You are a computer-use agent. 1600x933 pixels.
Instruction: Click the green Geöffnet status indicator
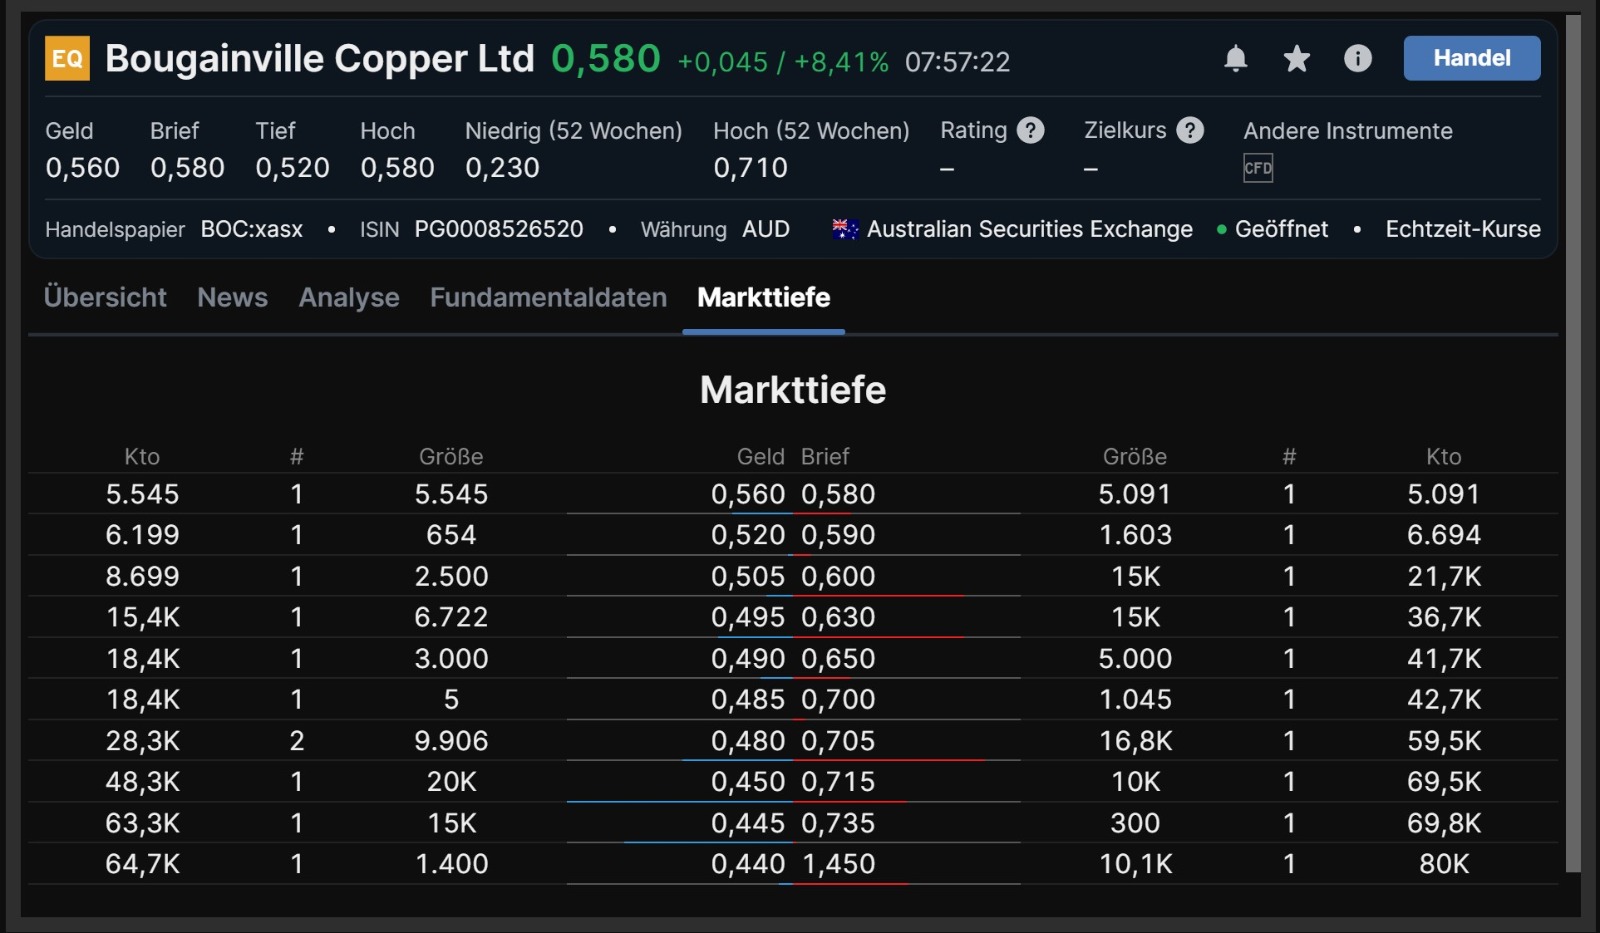(x=1219, y=229)
